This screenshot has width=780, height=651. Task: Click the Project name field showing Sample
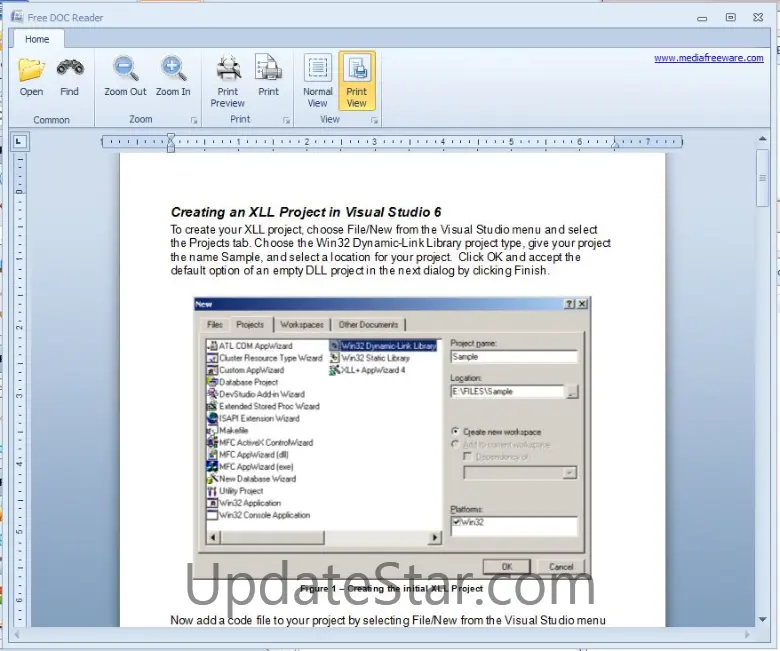(514, 357)
